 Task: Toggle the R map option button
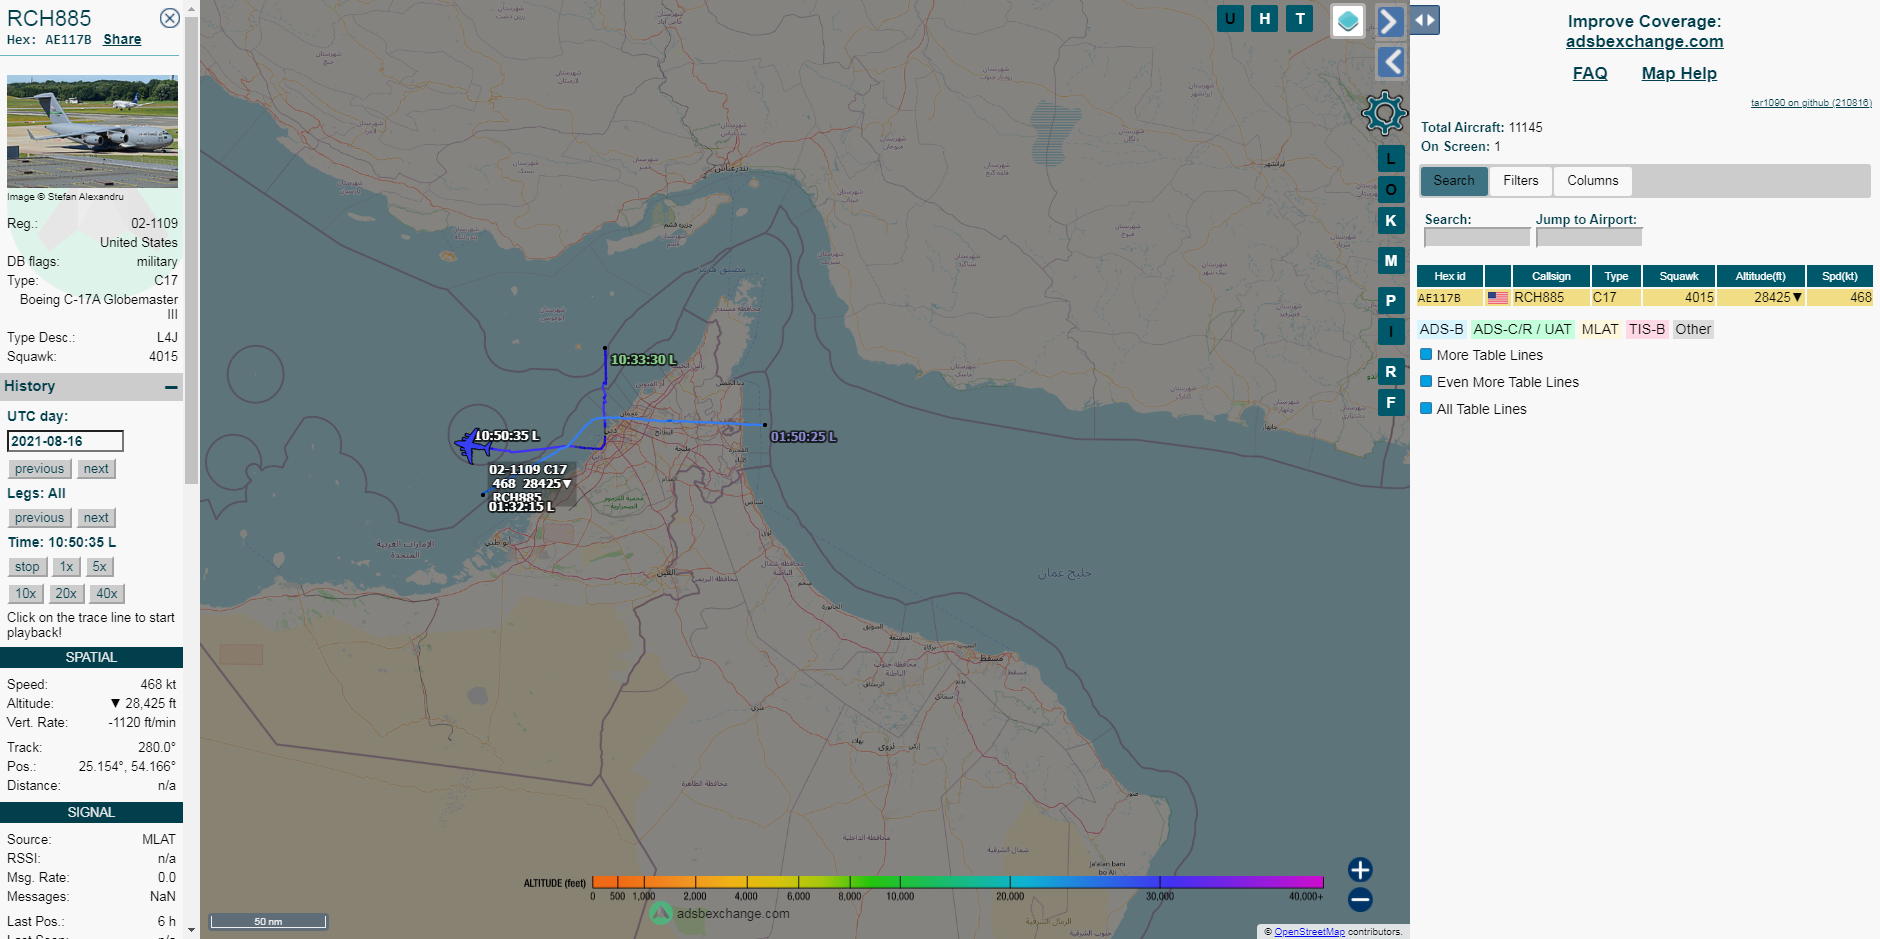coord(1391,371)
